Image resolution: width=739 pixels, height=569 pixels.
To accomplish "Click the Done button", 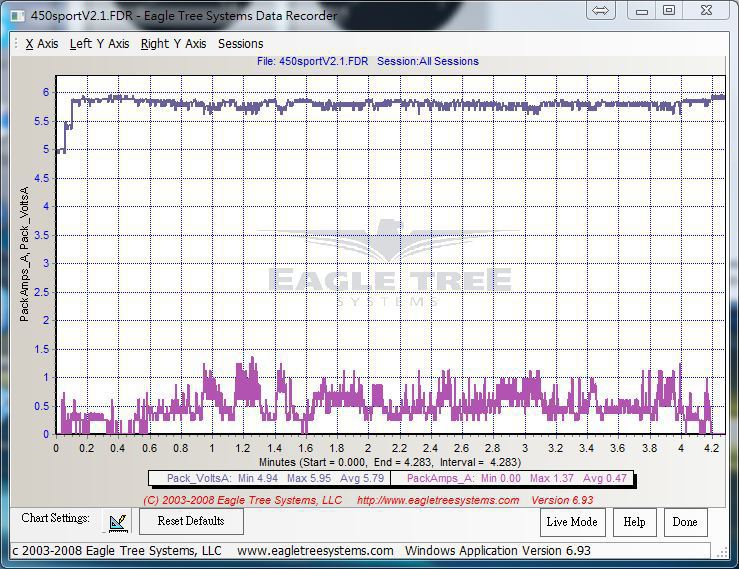I will coord(685,522).
